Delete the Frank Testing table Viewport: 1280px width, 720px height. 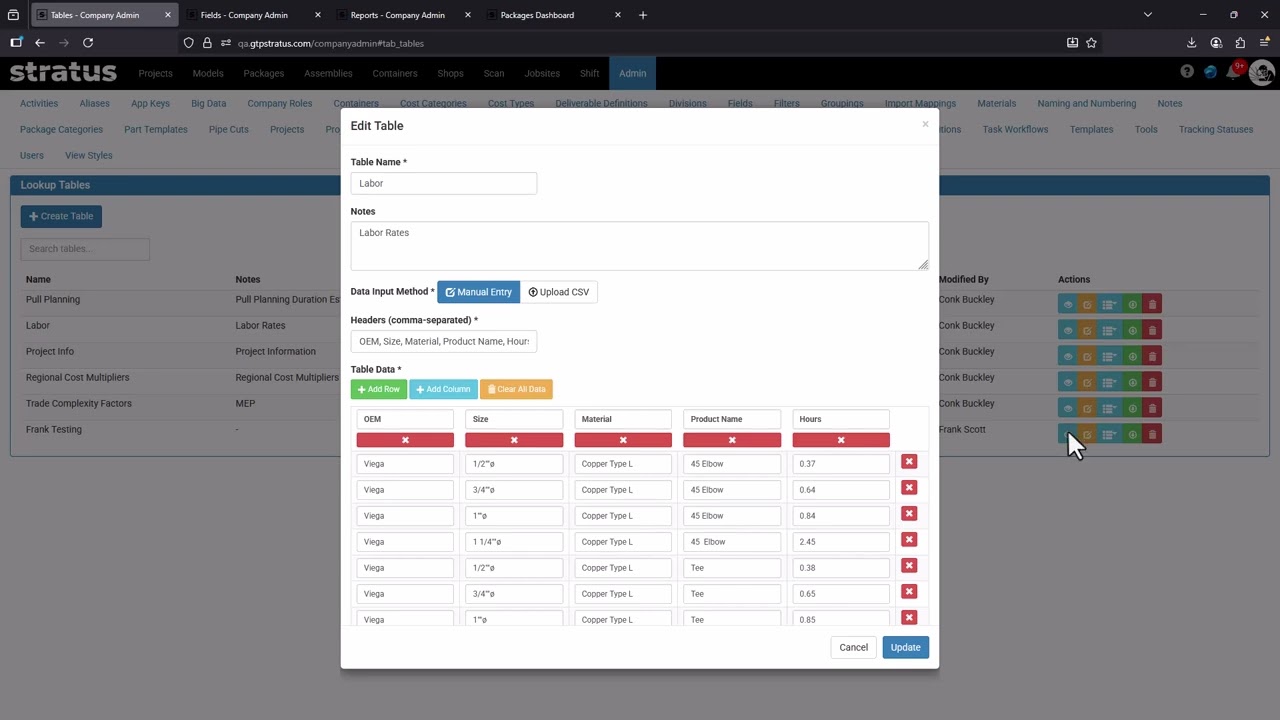pyautogui.click(x=1152, y=434)
